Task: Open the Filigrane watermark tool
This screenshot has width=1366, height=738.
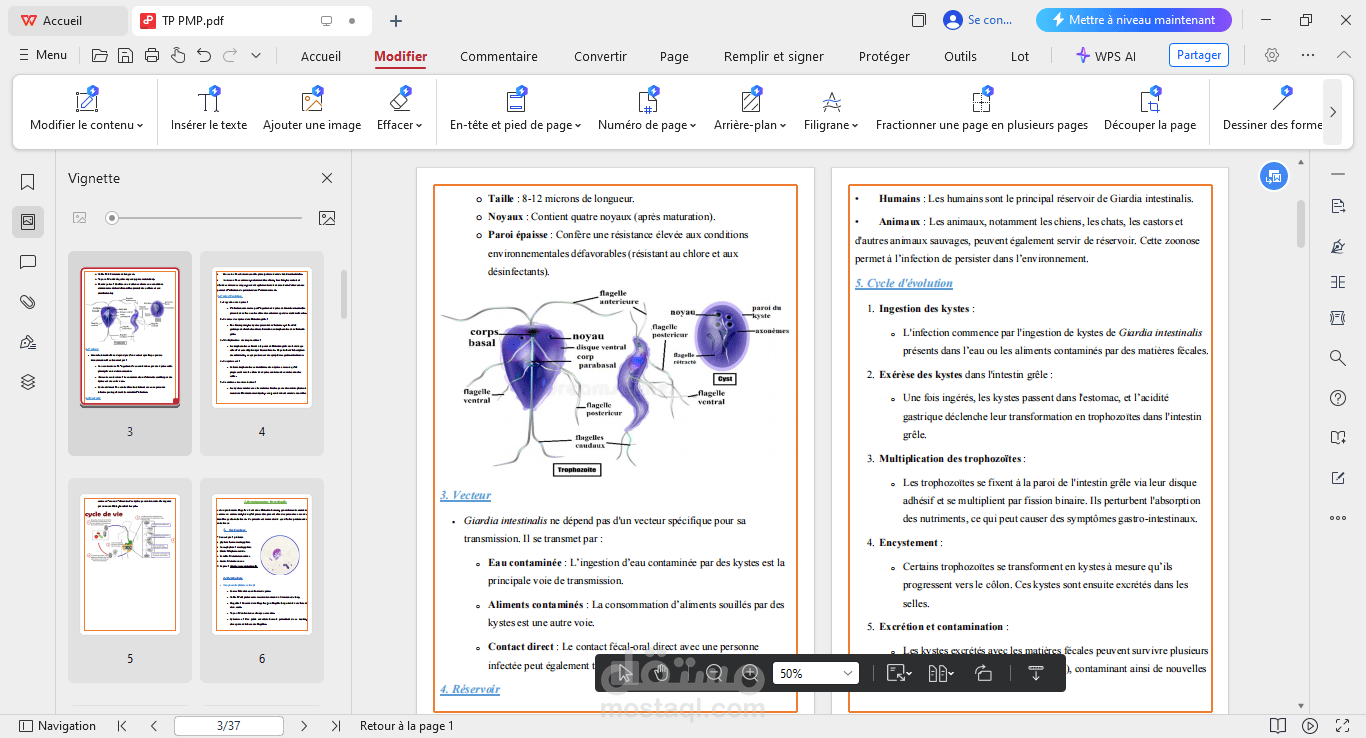Action: pos(831,110)
